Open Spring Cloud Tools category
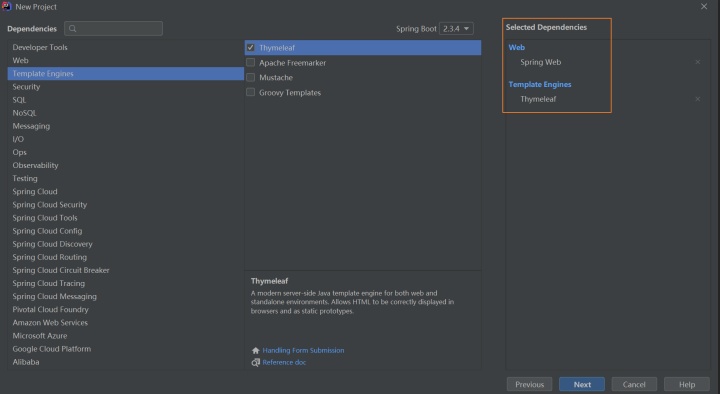This screenshot has height=394, width=720. (x=126, y=218)
